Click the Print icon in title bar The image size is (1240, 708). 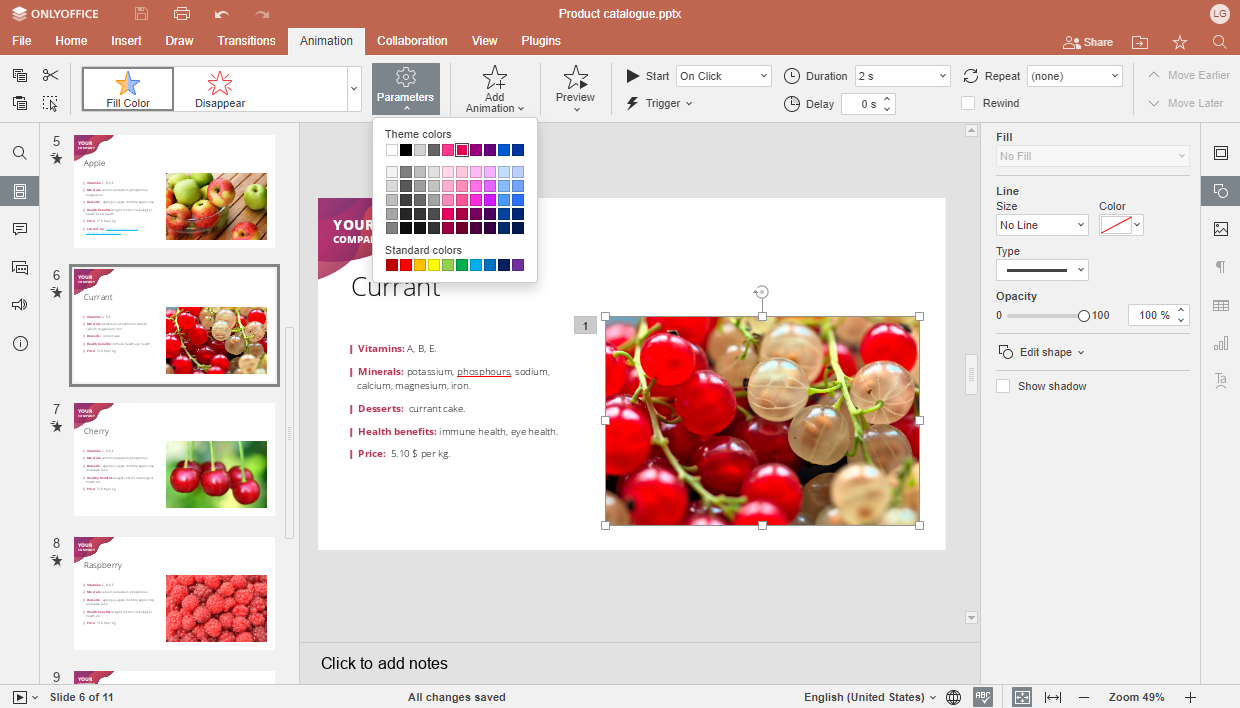pos(181,14)
